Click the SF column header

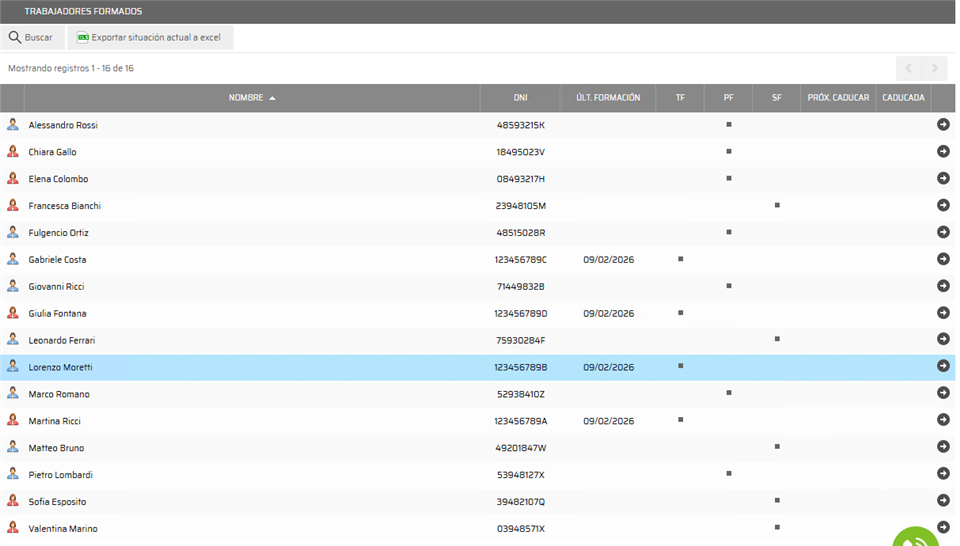777,98
